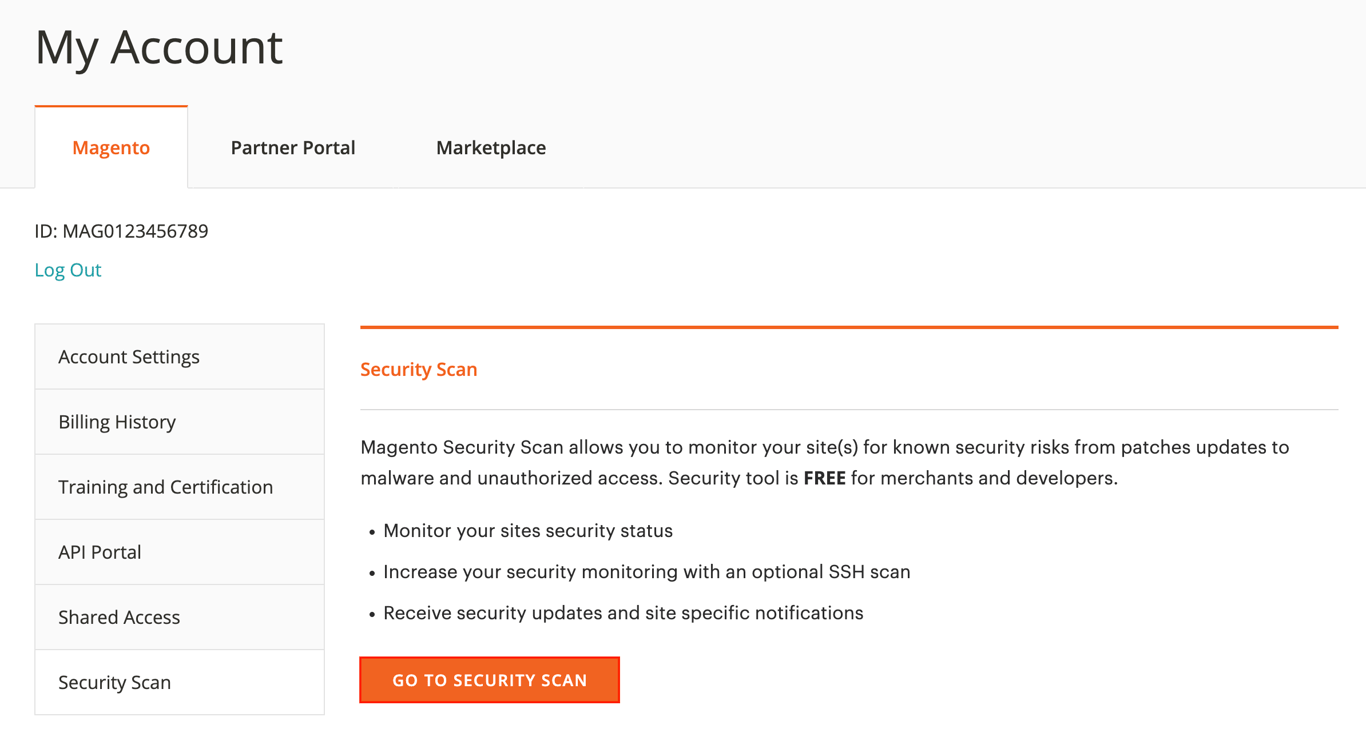Open Training and Certification page

tap(166, 486)
